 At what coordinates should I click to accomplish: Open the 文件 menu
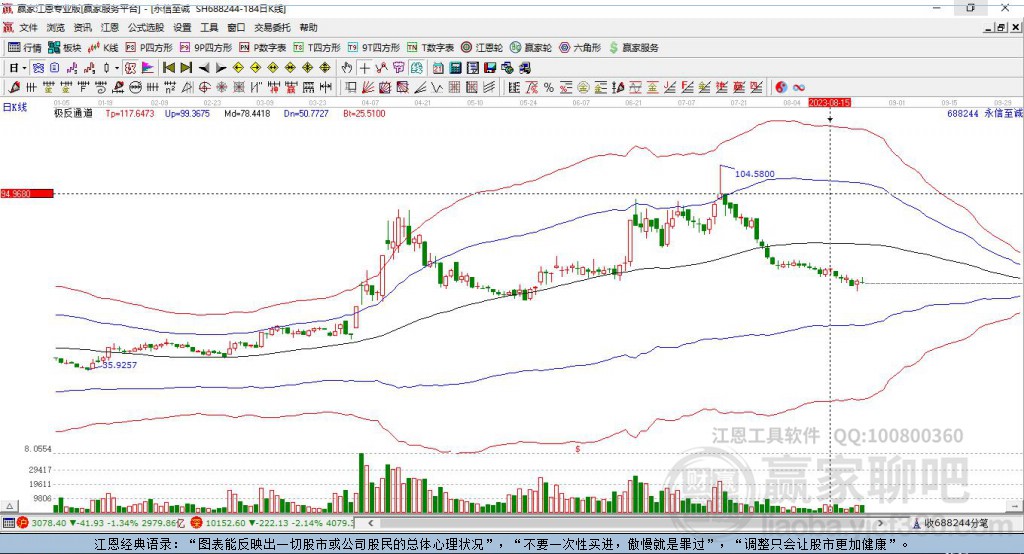pos(29,27)
